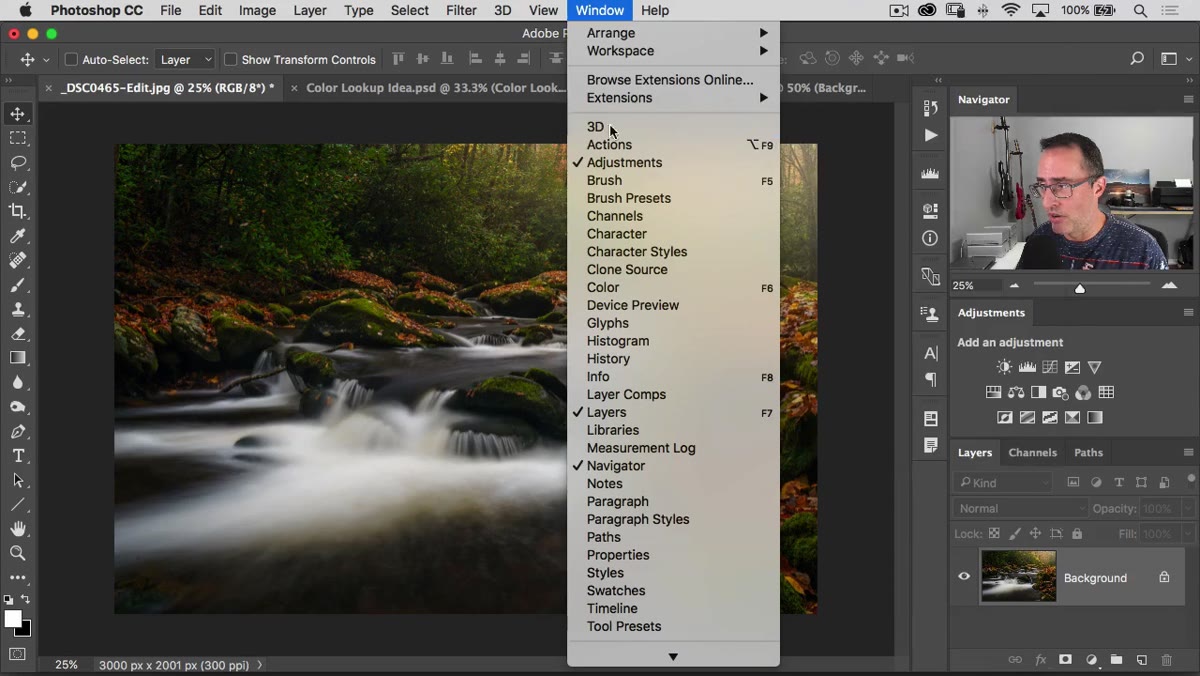Select the Rectangular Marquee tool

pyautogui.click(x=18, y=138)
